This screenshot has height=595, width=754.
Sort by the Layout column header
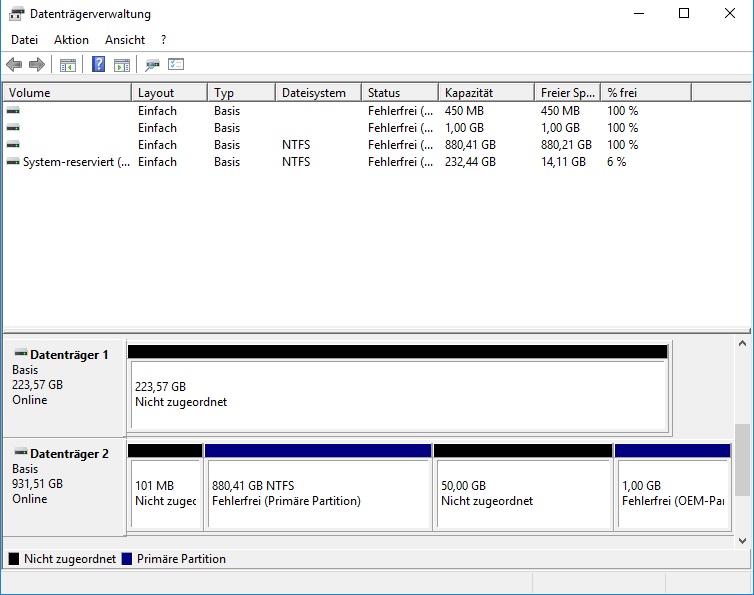pyautogui.click(x=169, y=92)
